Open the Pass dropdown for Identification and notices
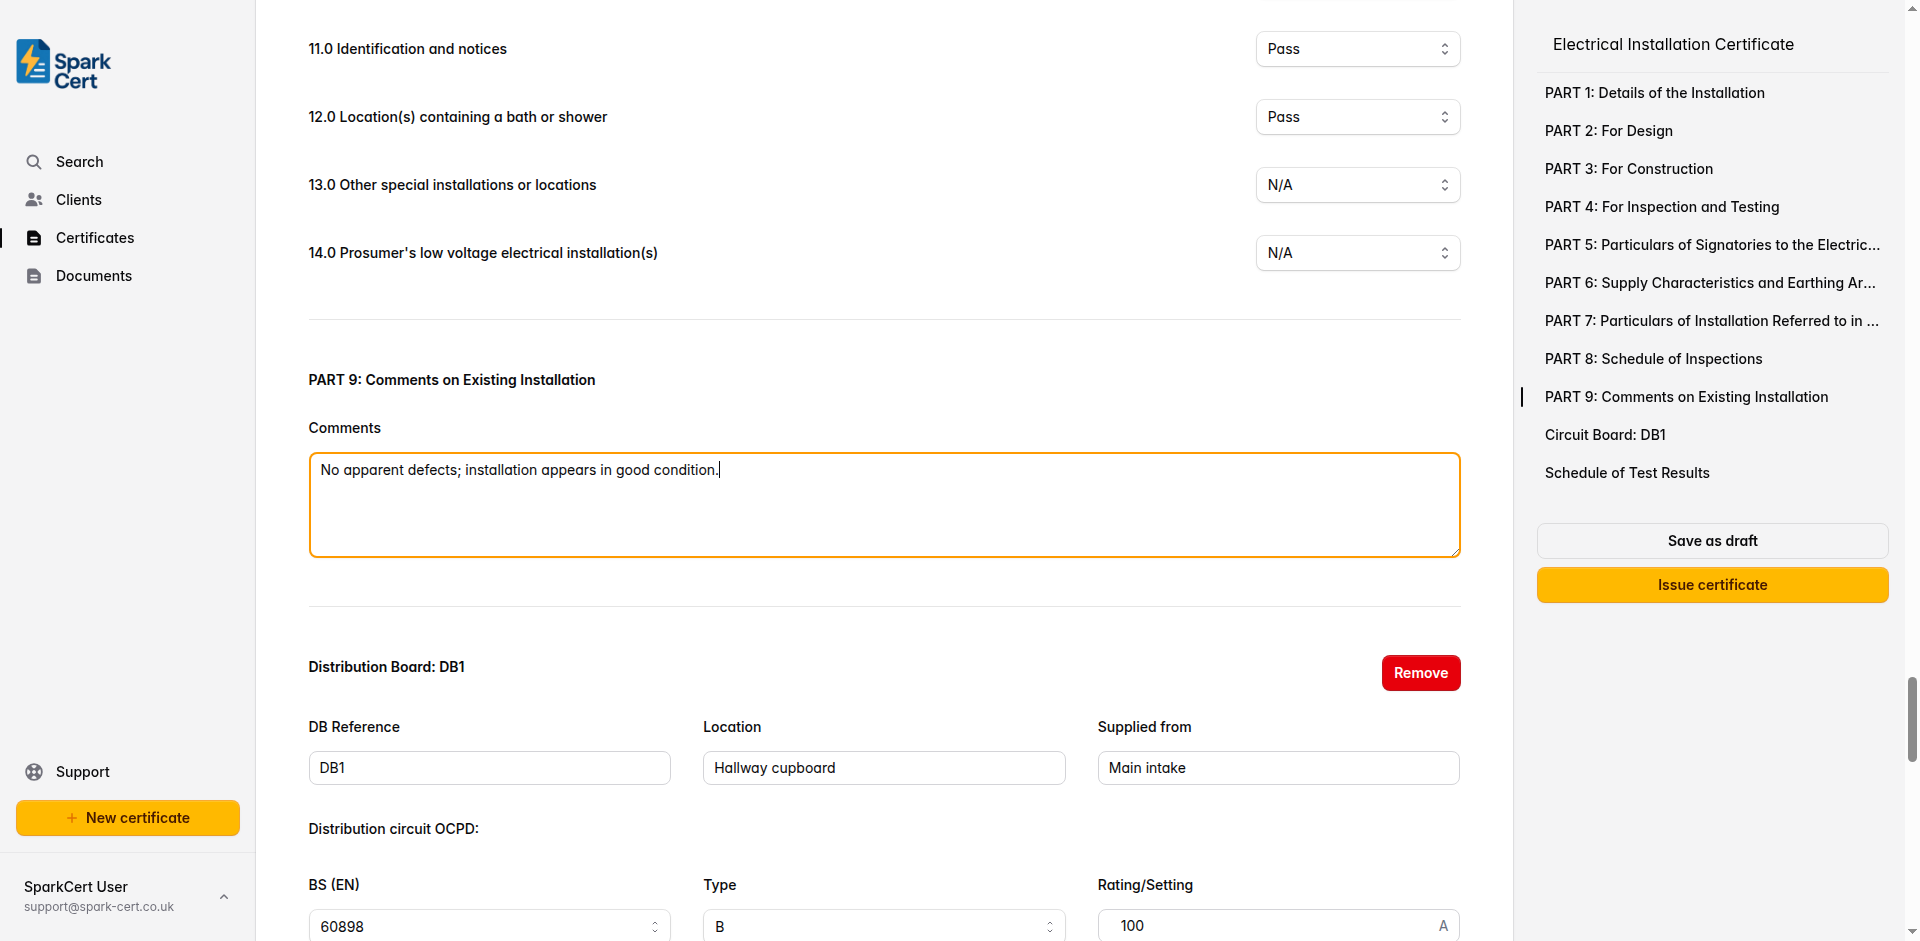Viewport: 1920px width, 941px height. [1357, 49]
